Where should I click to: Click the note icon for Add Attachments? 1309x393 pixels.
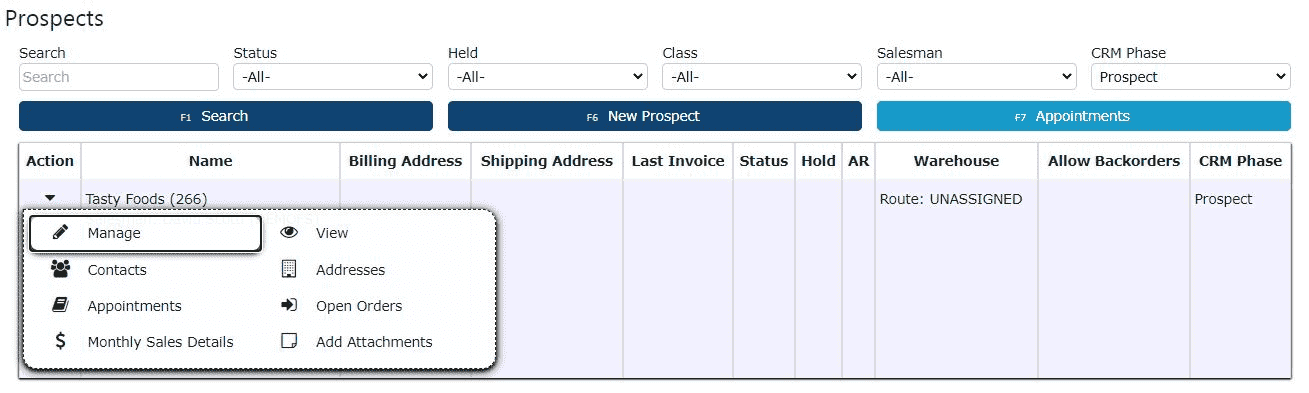[x=290, y=341]
